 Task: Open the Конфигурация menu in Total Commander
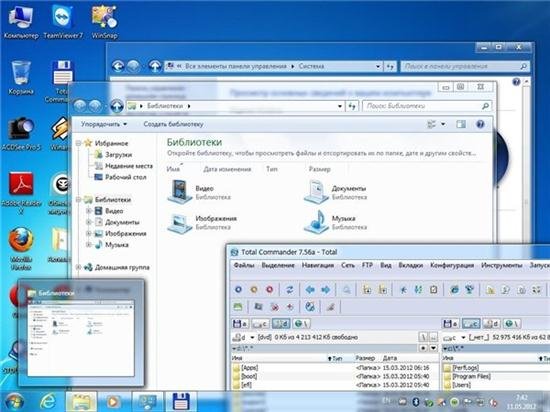452,265
